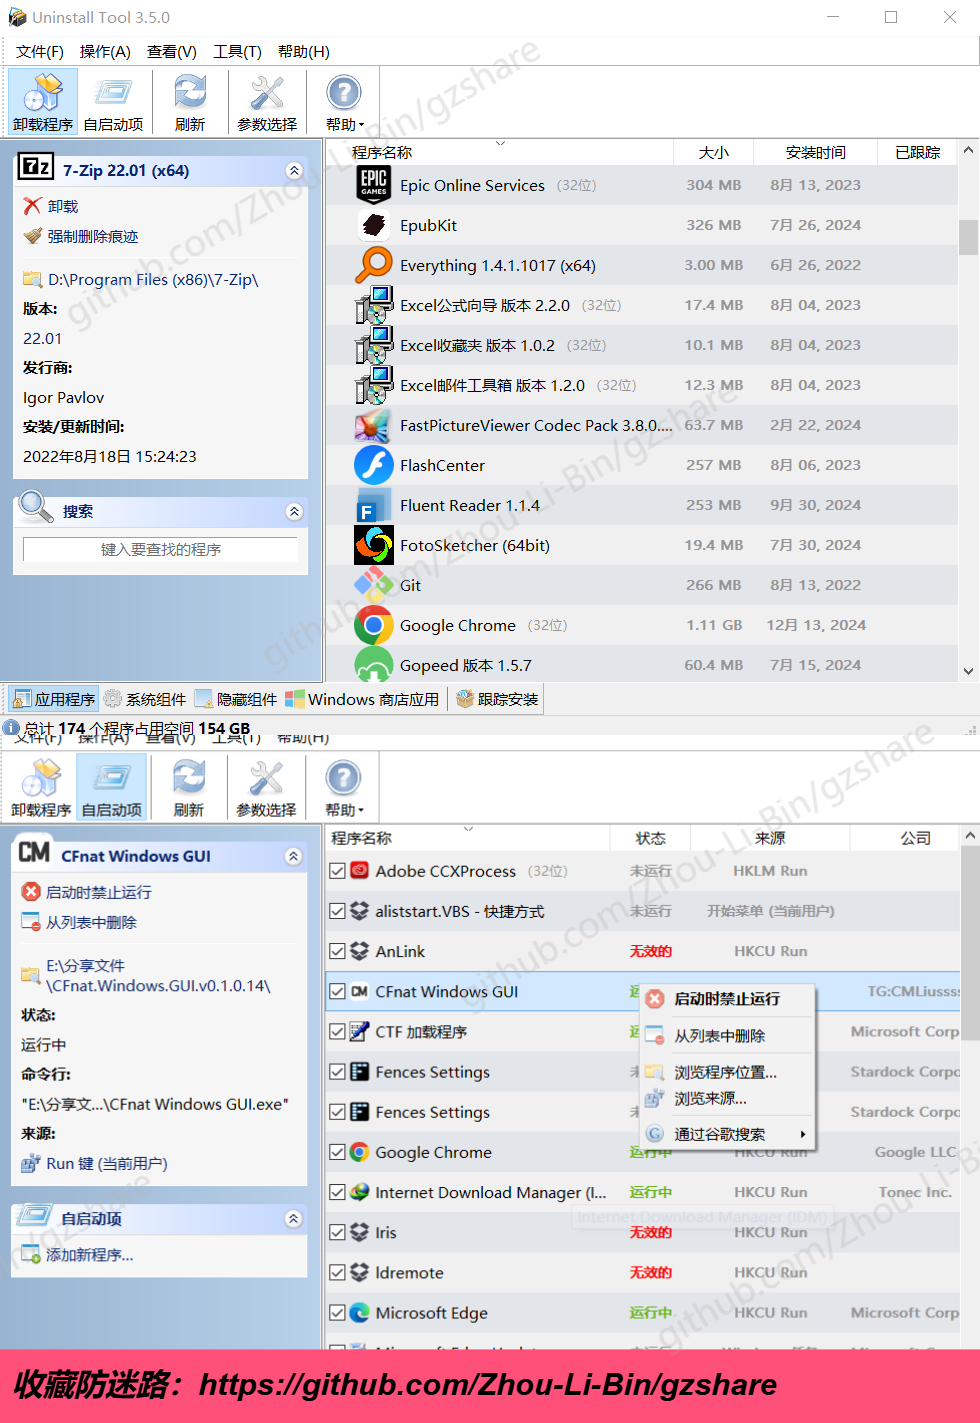Collapse the search panel chevron
The width and height of the screenshot is (980, 1423).
[x=294, y=512]
